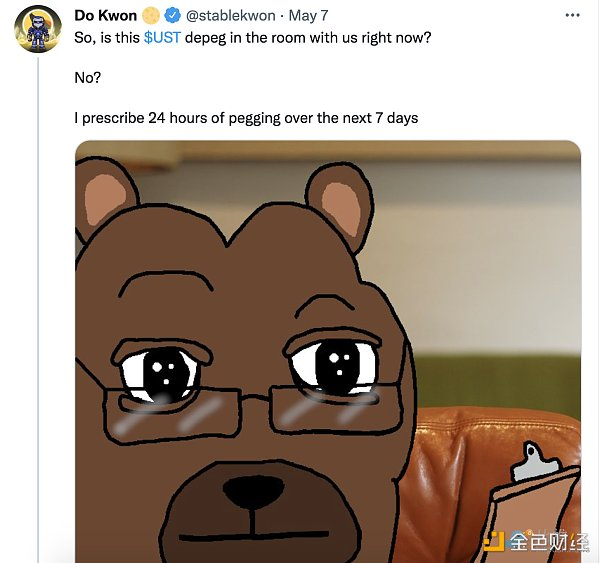Click the "No?" line of the tweet
The width and height of the screenshot is (600, 563).
[88, 77]
